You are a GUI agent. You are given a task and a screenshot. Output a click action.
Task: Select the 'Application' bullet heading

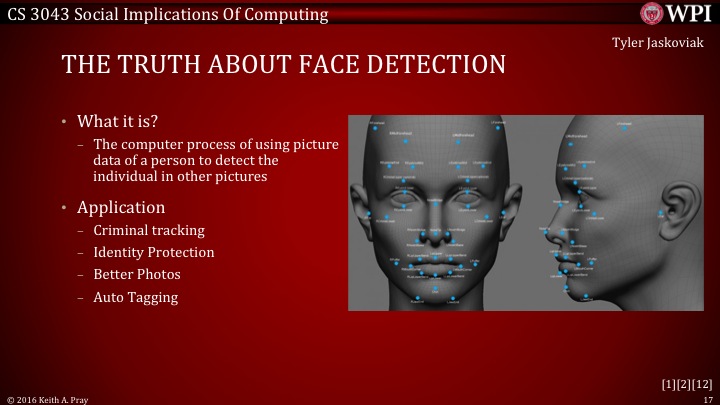click(121, 207)
